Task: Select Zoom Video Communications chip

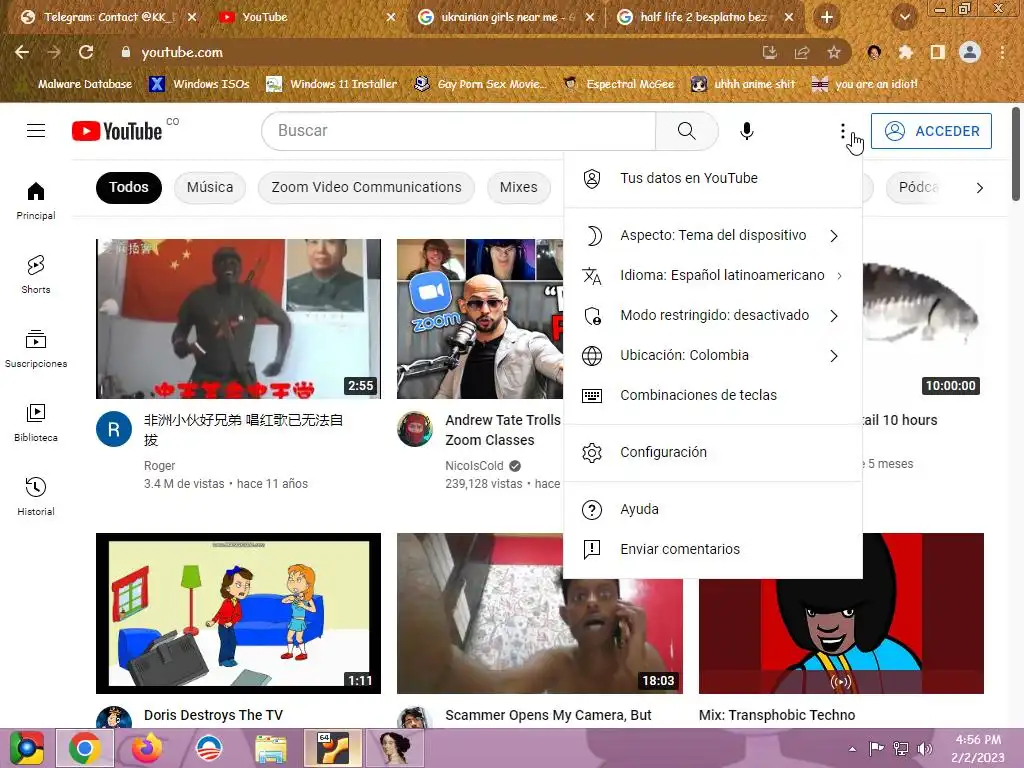Action: point(366,187)
